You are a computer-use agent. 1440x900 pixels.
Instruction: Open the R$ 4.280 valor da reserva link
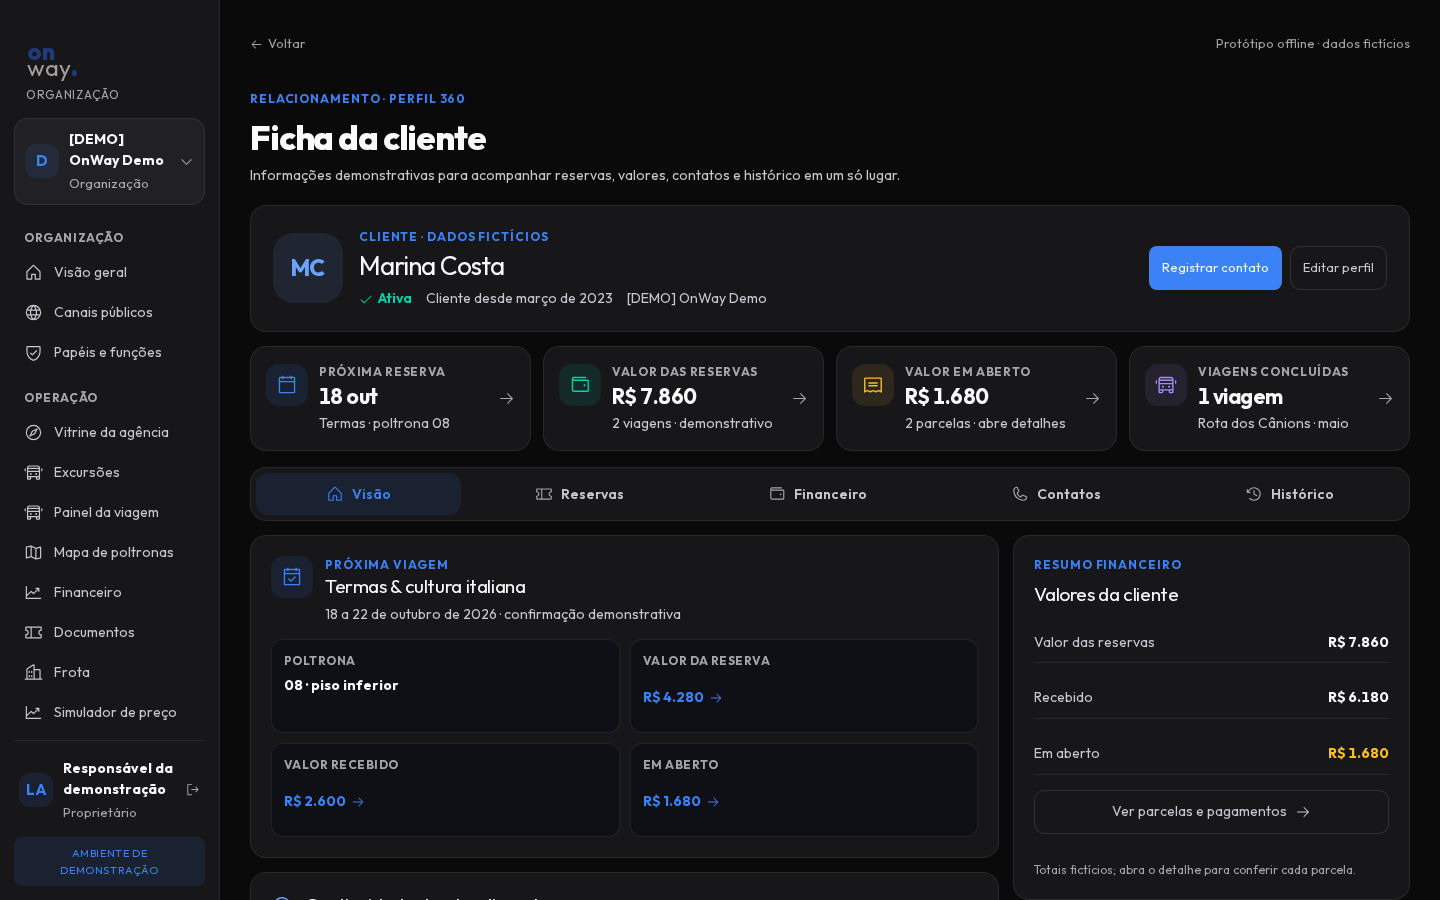pos(683,697)
